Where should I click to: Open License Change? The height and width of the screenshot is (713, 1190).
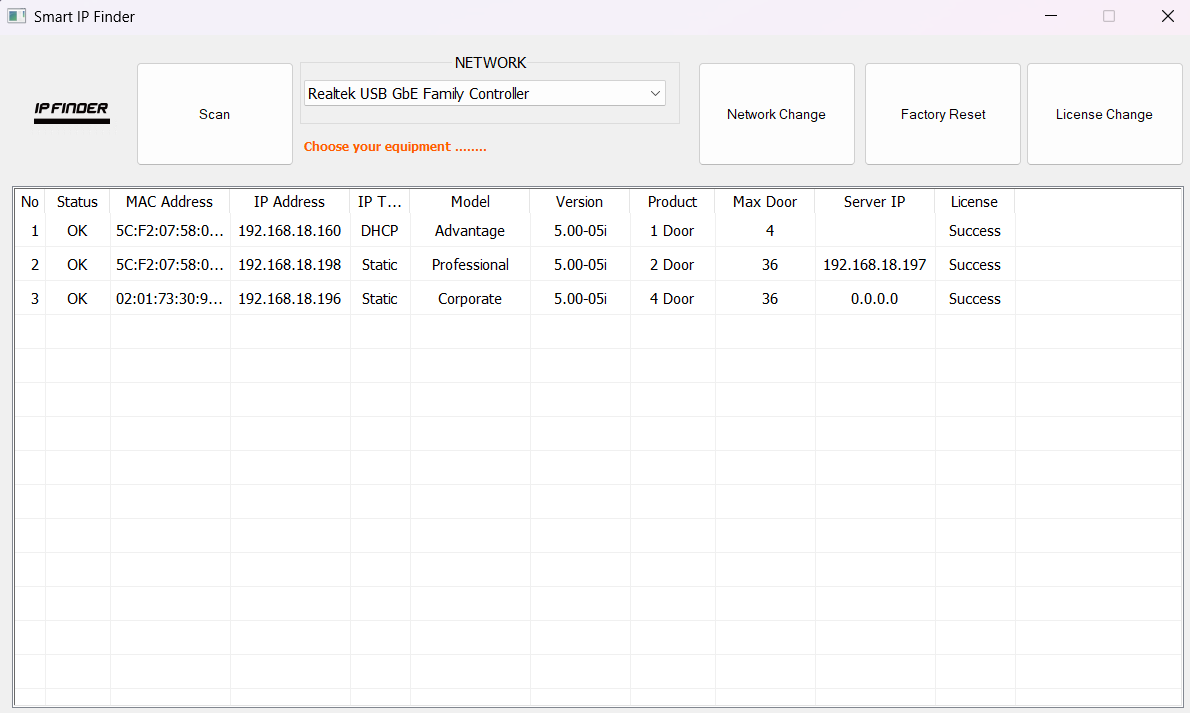[1104, 113]
